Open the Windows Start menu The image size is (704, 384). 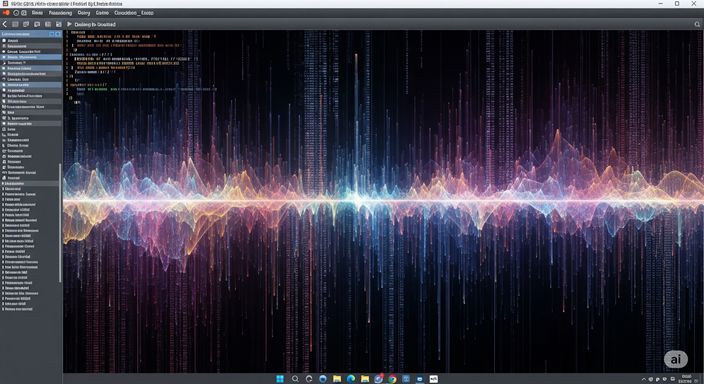(x=280, y=379)
